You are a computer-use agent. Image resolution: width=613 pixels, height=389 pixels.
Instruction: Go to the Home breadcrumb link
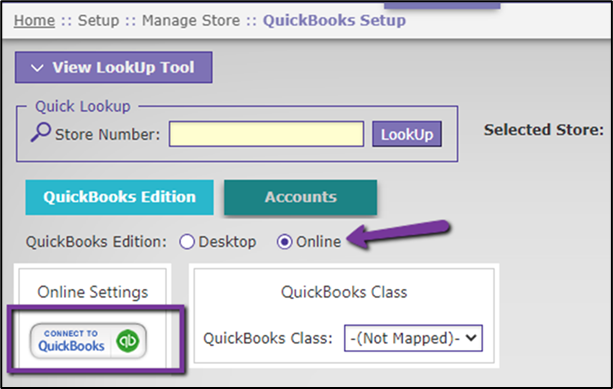coord(34,20)
